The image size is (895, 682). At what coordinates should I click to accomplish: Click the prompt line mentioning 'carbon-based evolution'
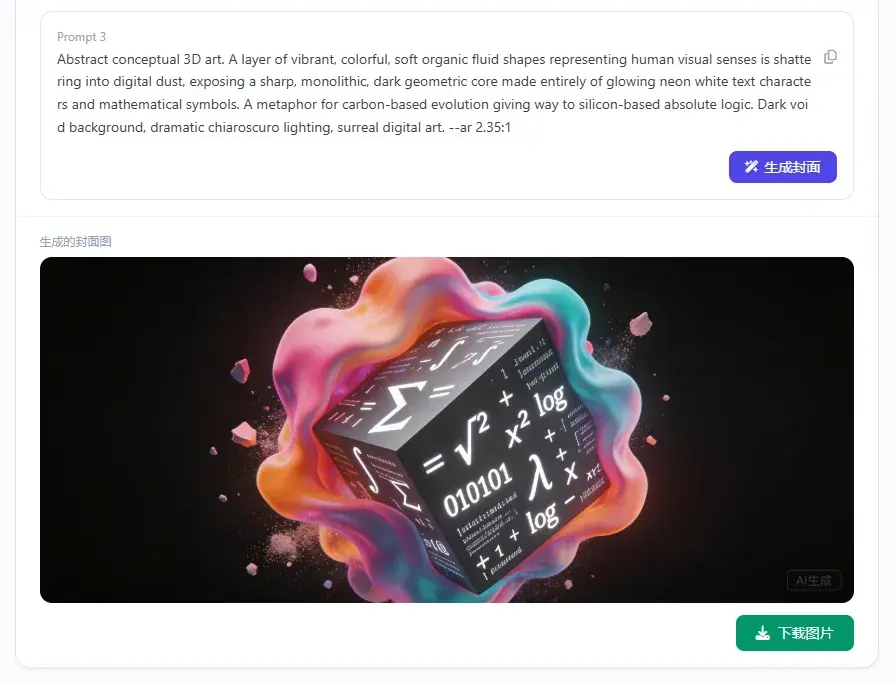pyautogui.click(x=432, y=104)
